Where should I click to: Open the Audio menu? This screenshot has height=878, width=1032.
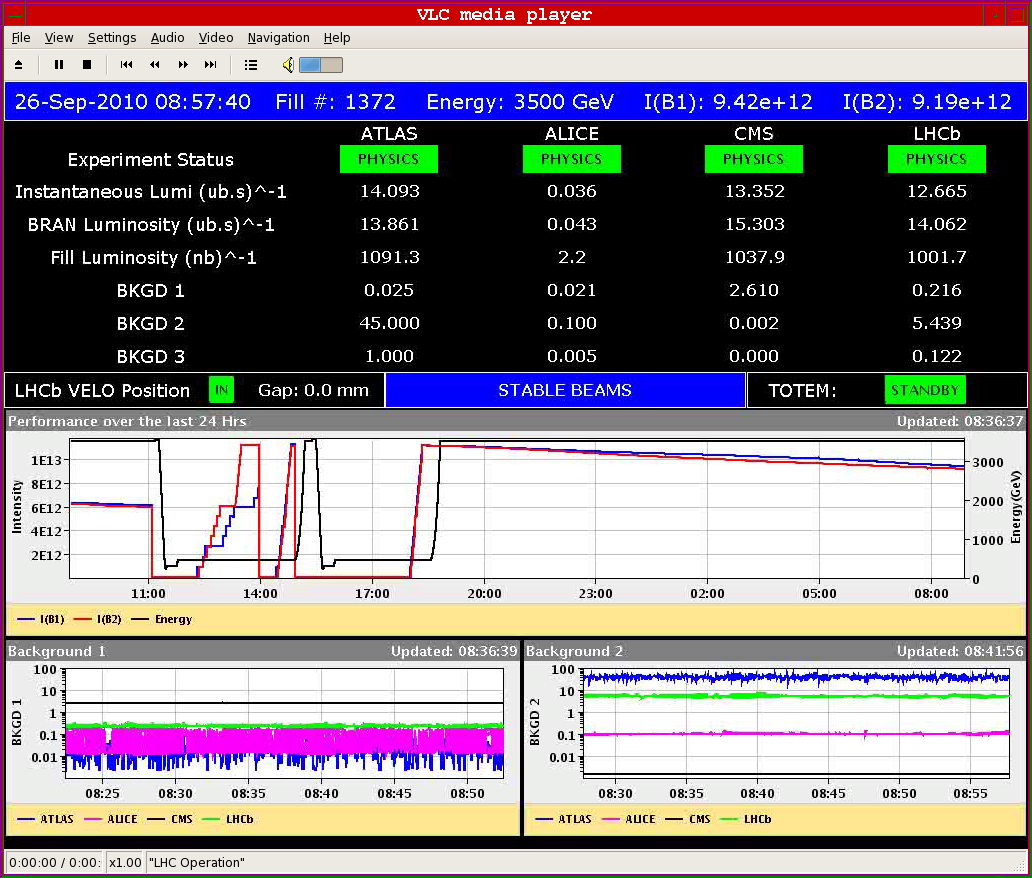pyautogui.click(x=167, y=38)
